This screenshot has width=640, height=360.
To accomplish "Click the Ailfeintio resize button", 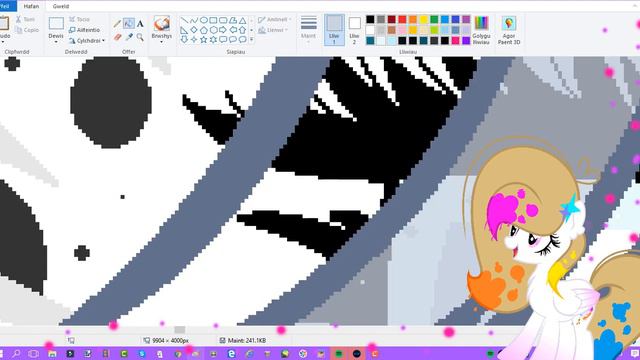I will coord(84,30).
